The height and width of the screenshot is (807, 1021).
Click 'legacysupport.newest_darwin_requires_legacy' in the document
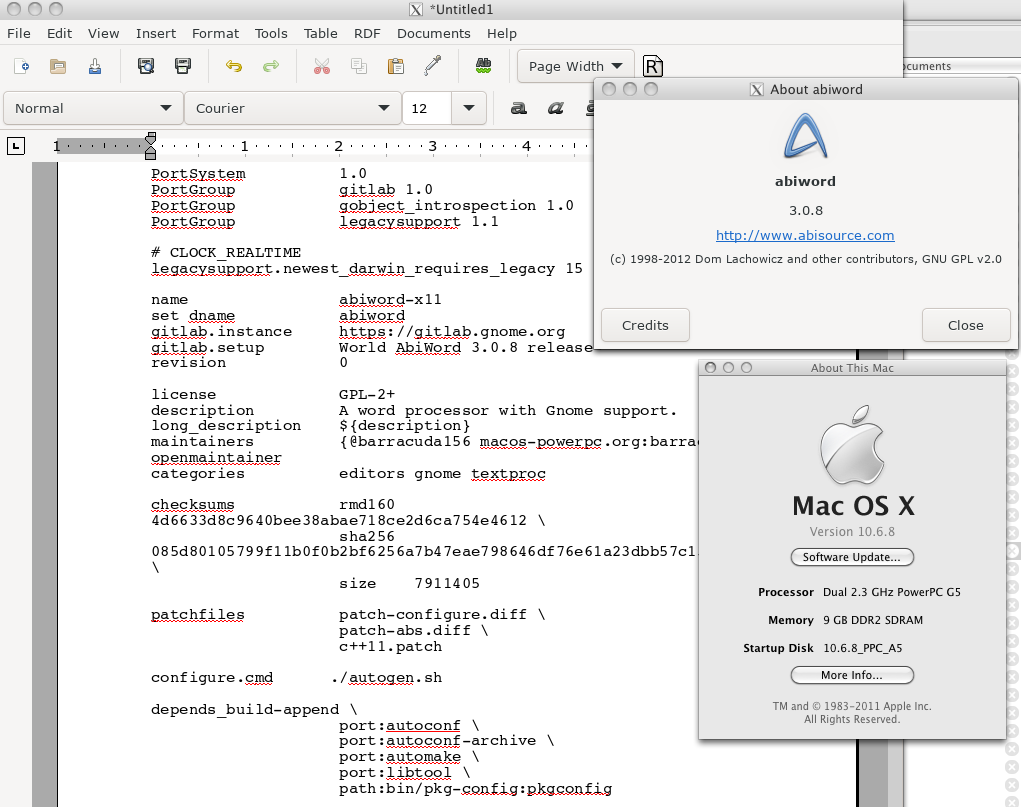tap(353, 269)
